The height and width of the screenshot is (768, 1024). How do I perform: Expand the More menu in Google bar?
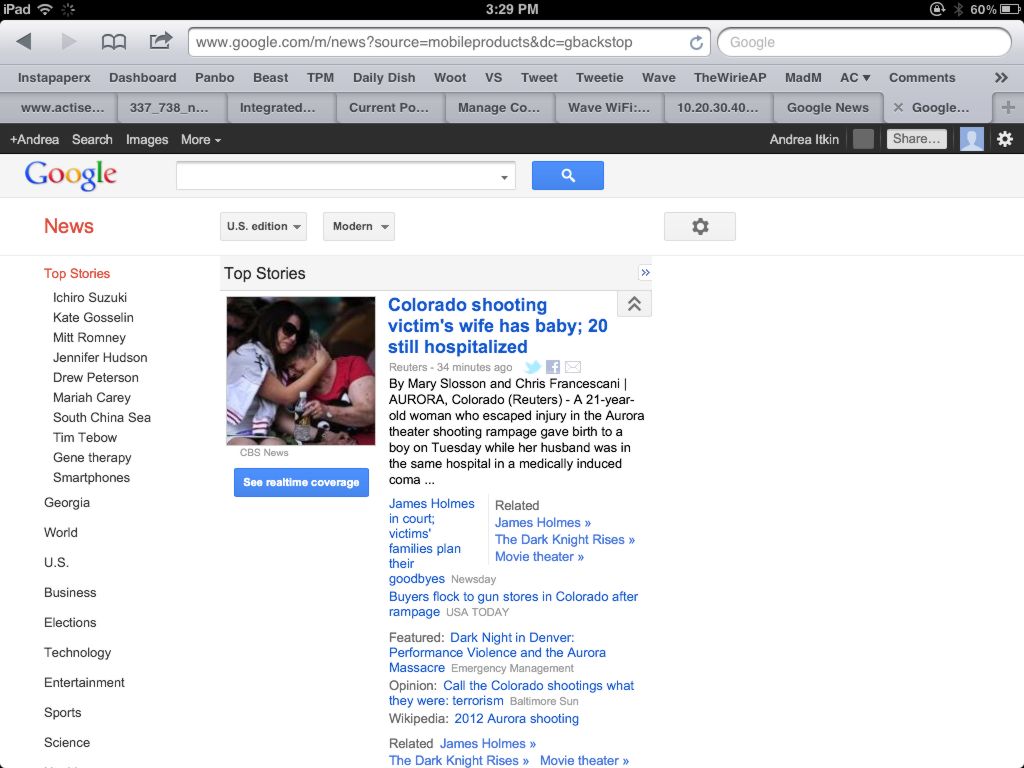coord(200,140)
